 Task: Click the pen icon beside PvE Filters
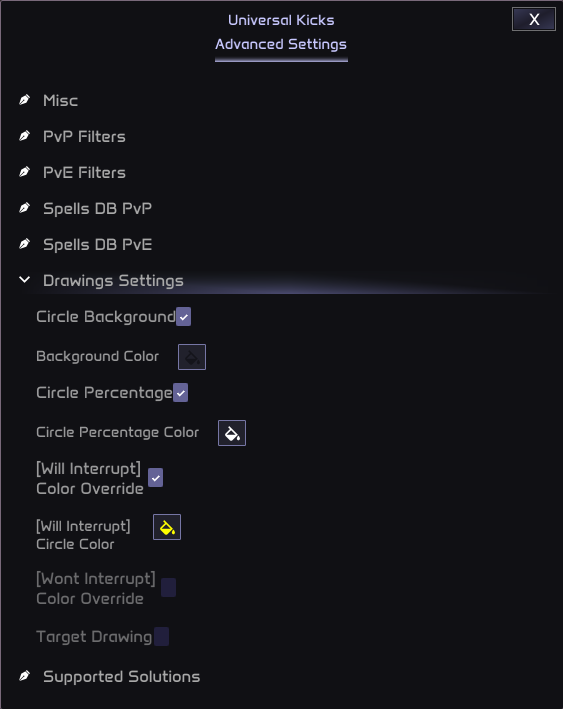(x=24, y=172)
